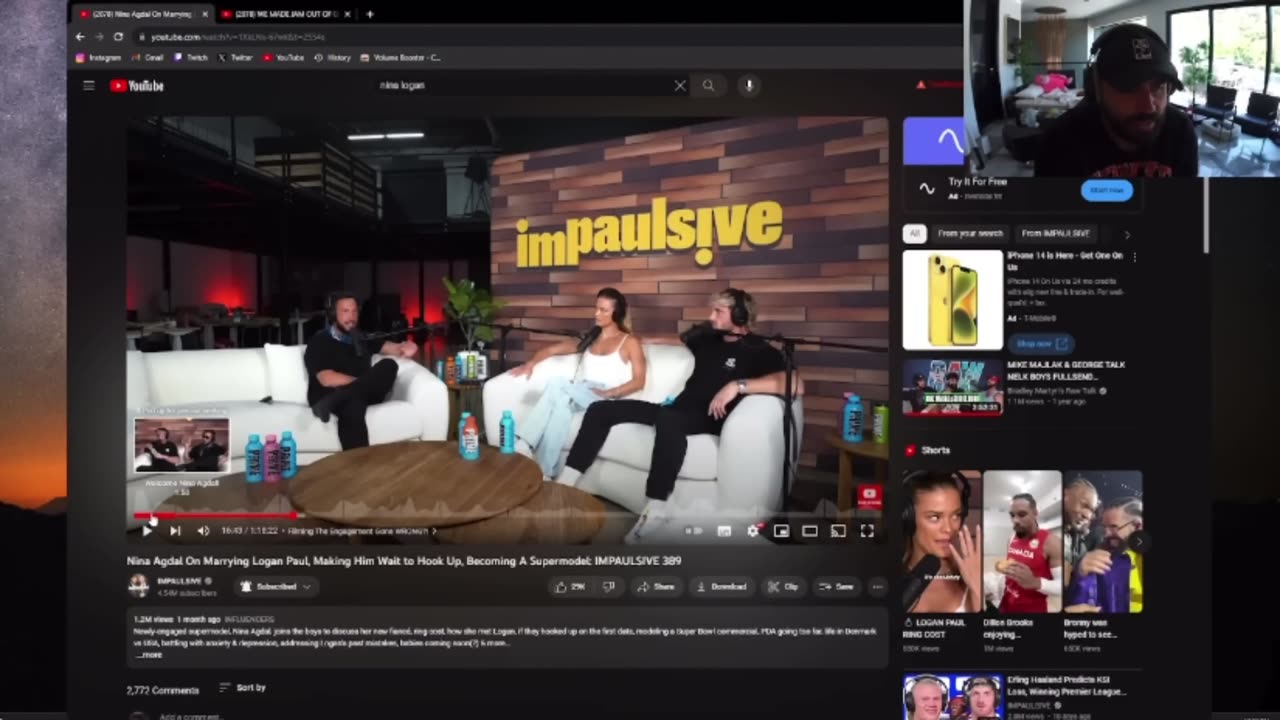Switch to theater mode
The width and height of the screenshot is (1280, 720).
(810, 531)
